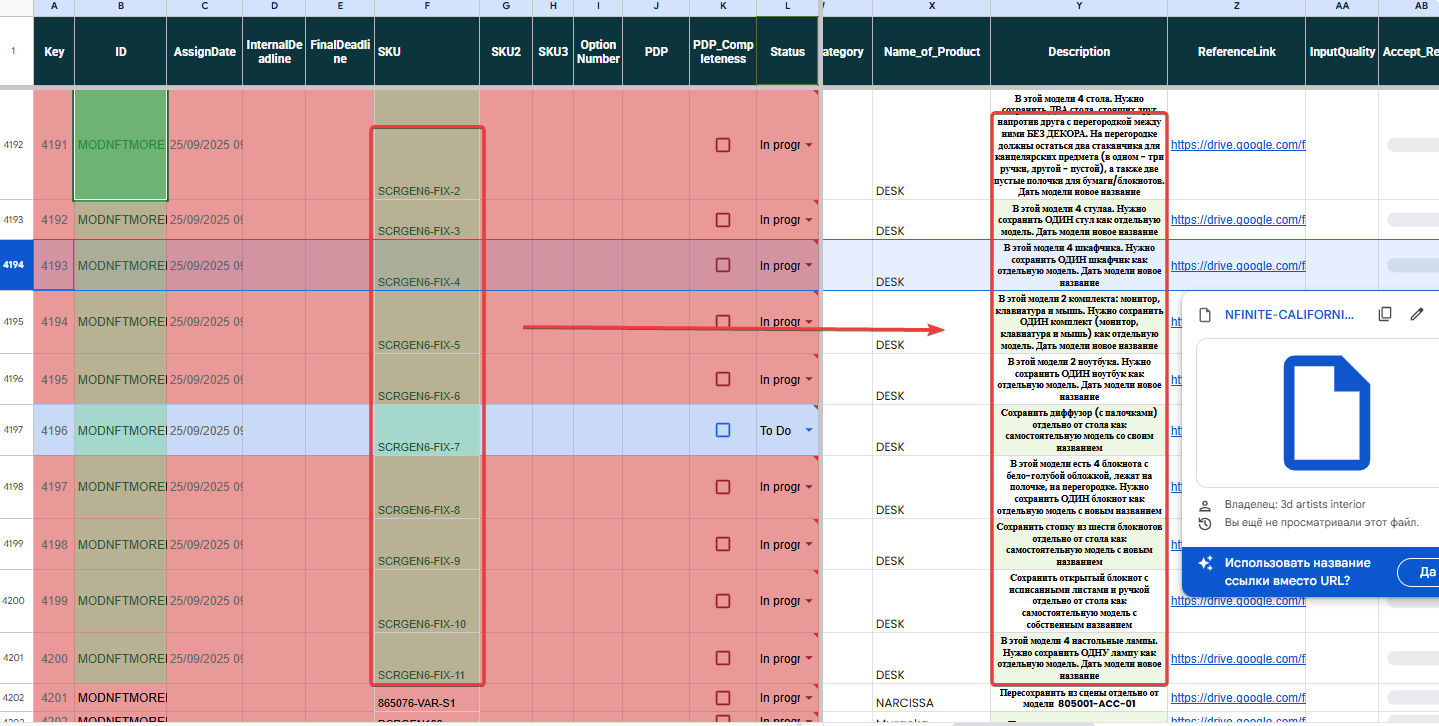
Task: Open the Status dropdown for key 4197
Action: [x=808, y=486]
